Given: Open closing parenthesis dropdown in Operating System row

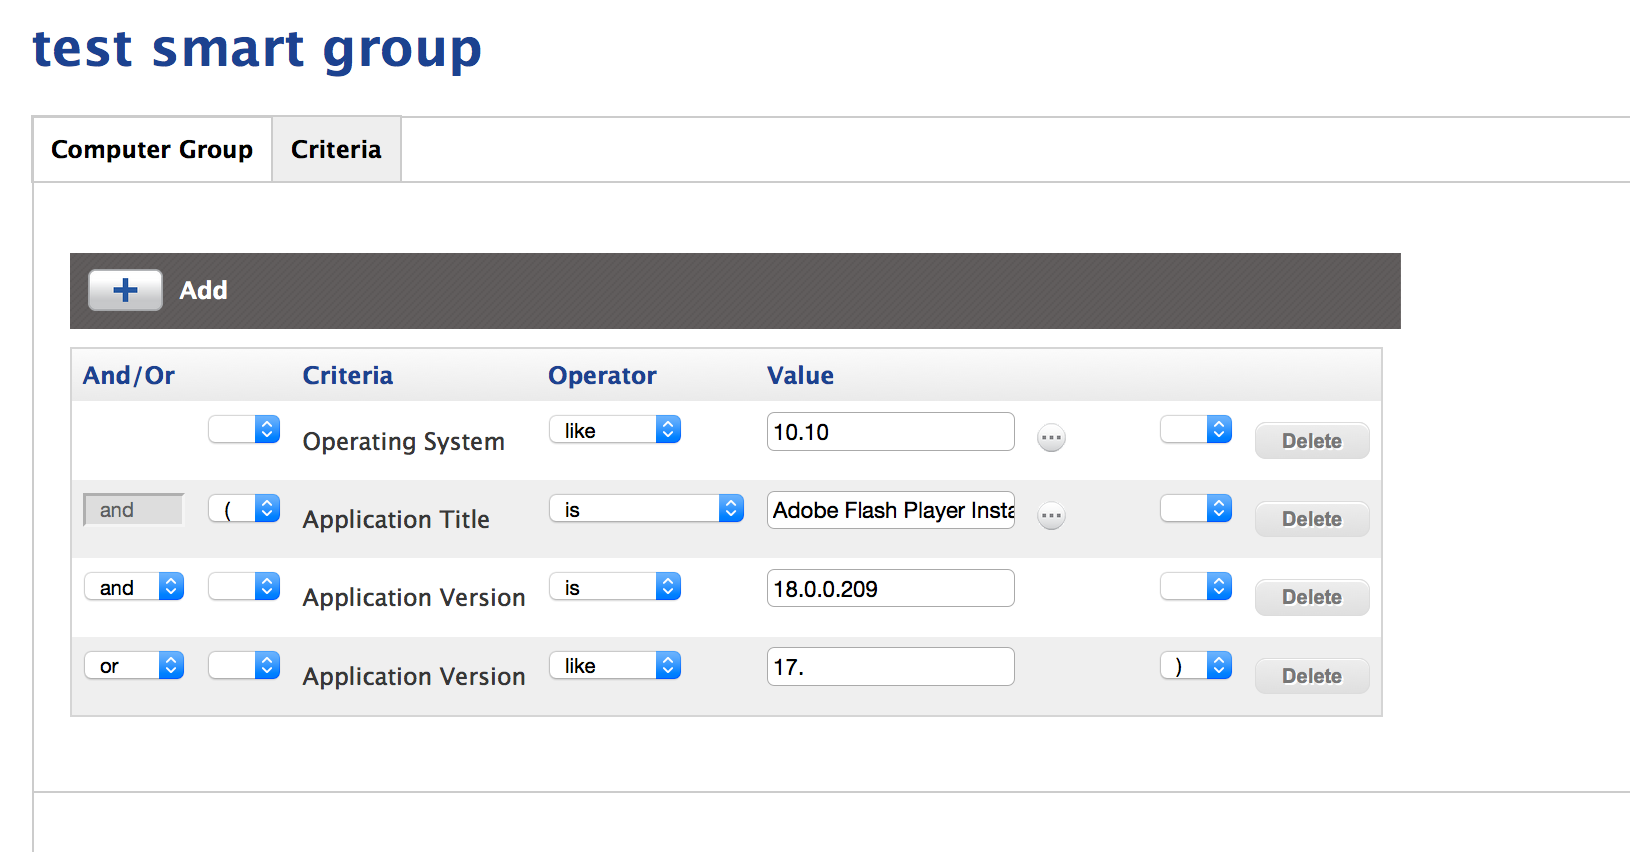Looking at the screenshot, I should [1196, 429].
